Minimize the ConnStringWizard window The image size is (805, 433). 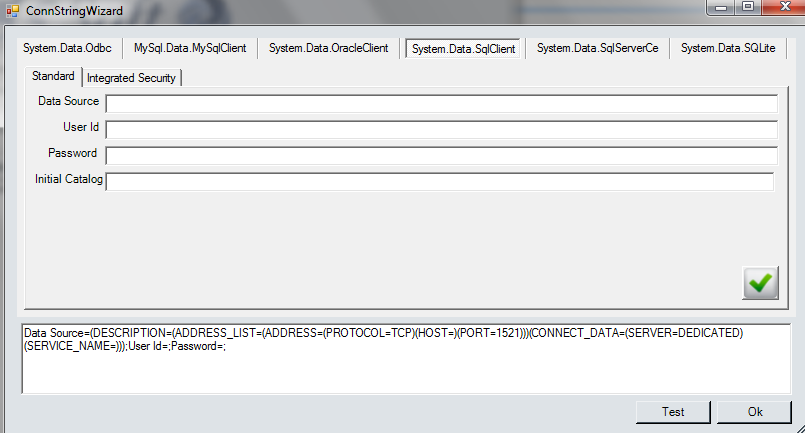coord(721,7)
